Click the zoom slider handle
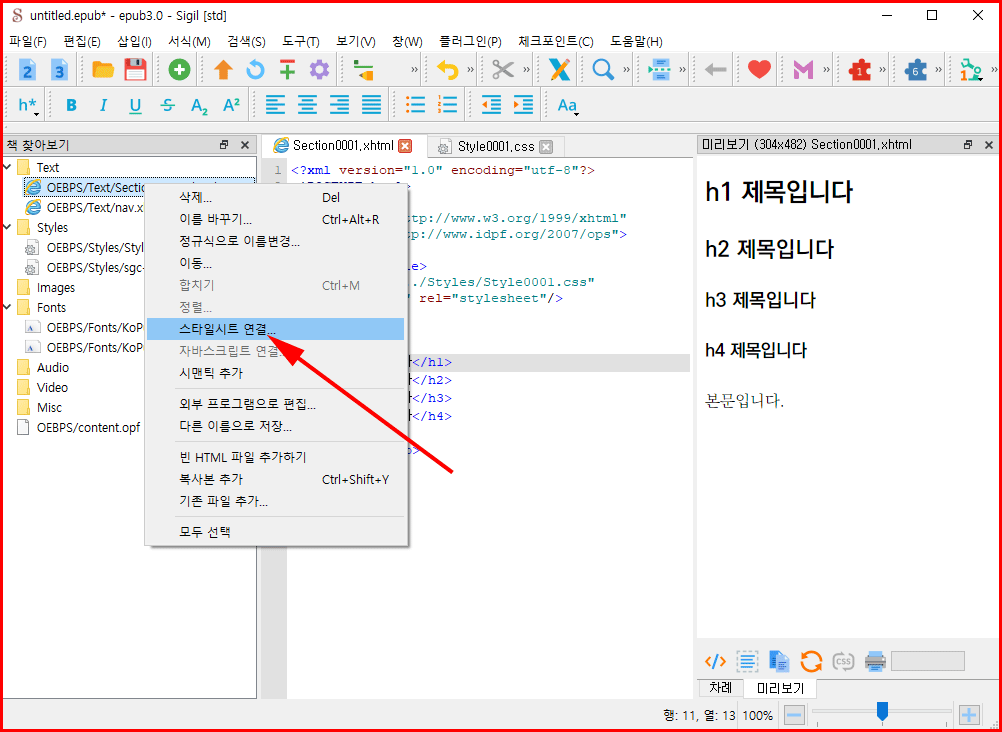Viewport: 1002px width, 732px height. [x=882, y=711]
